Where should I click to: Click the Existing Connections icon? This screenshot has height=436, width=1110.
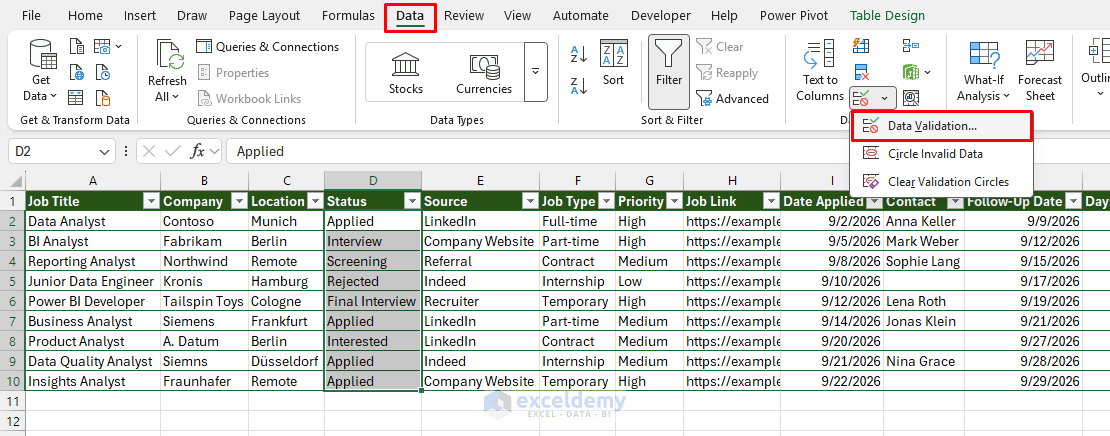(103, 97)
